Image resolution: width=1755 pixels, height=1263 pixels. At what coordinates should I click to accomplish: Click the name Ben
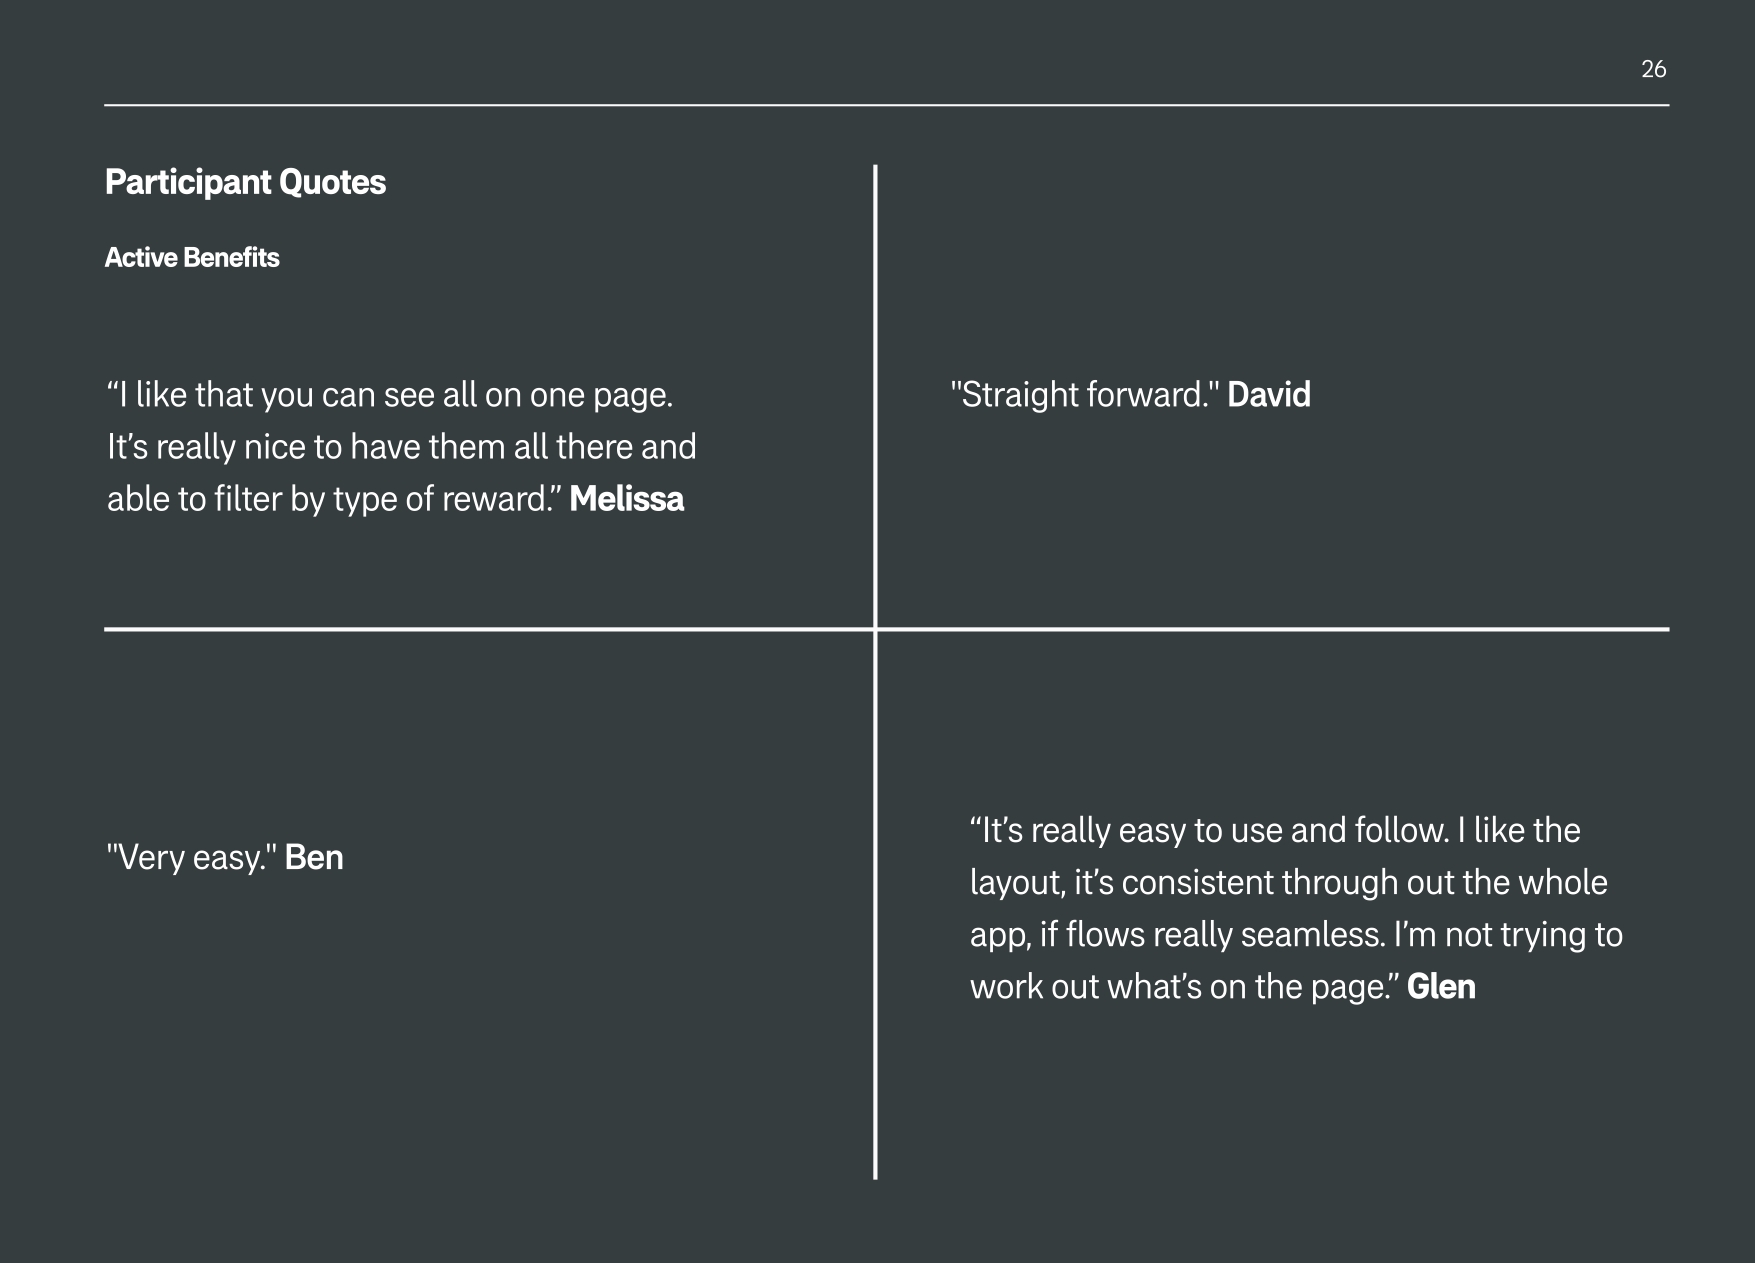point(314,858)
